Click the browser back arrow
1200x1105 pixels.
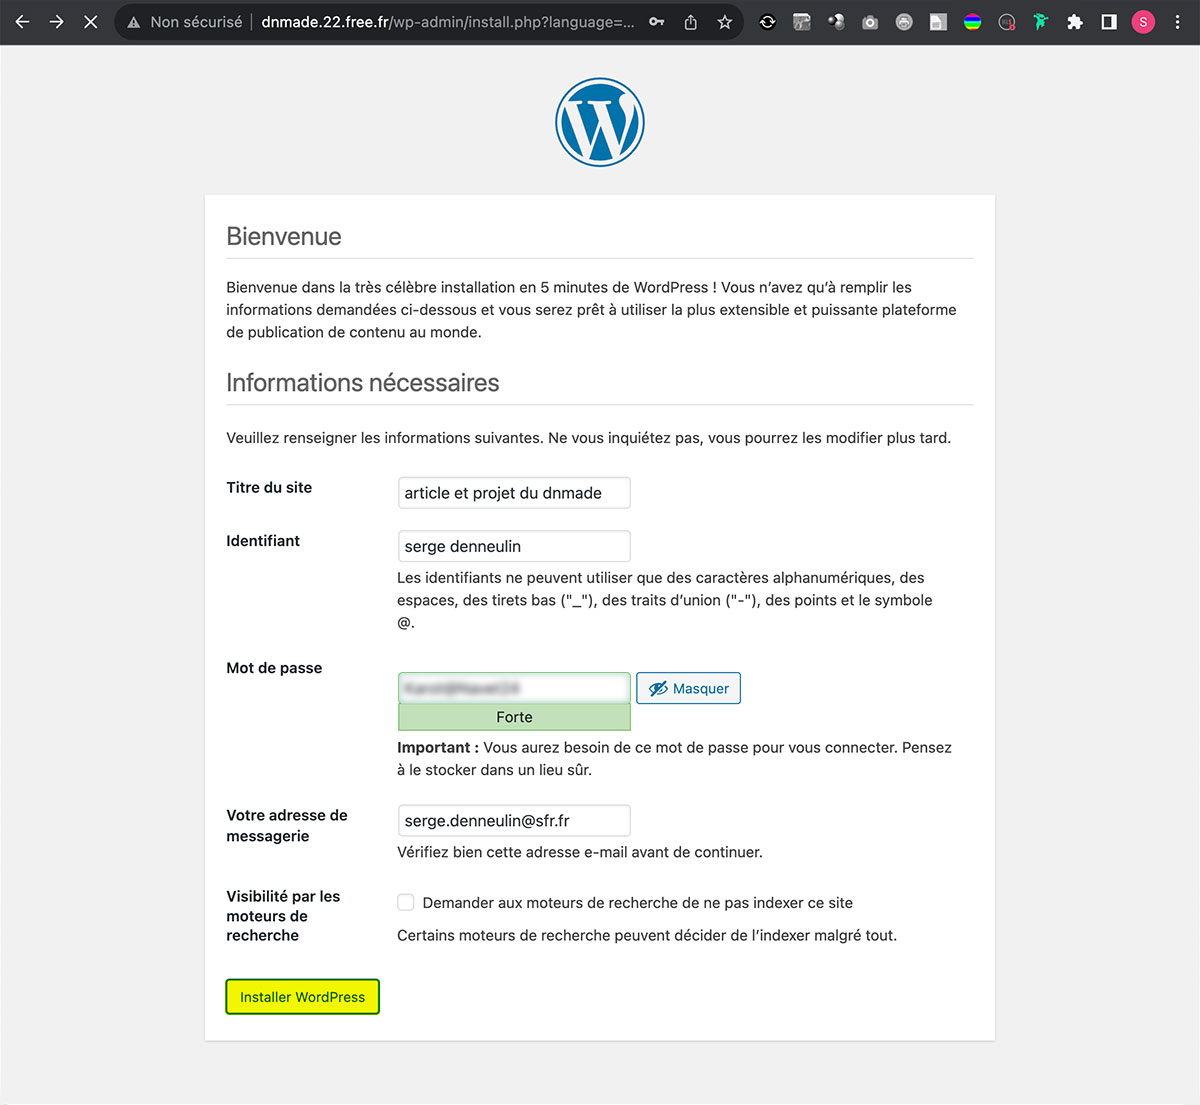click(x=22, y=21)
